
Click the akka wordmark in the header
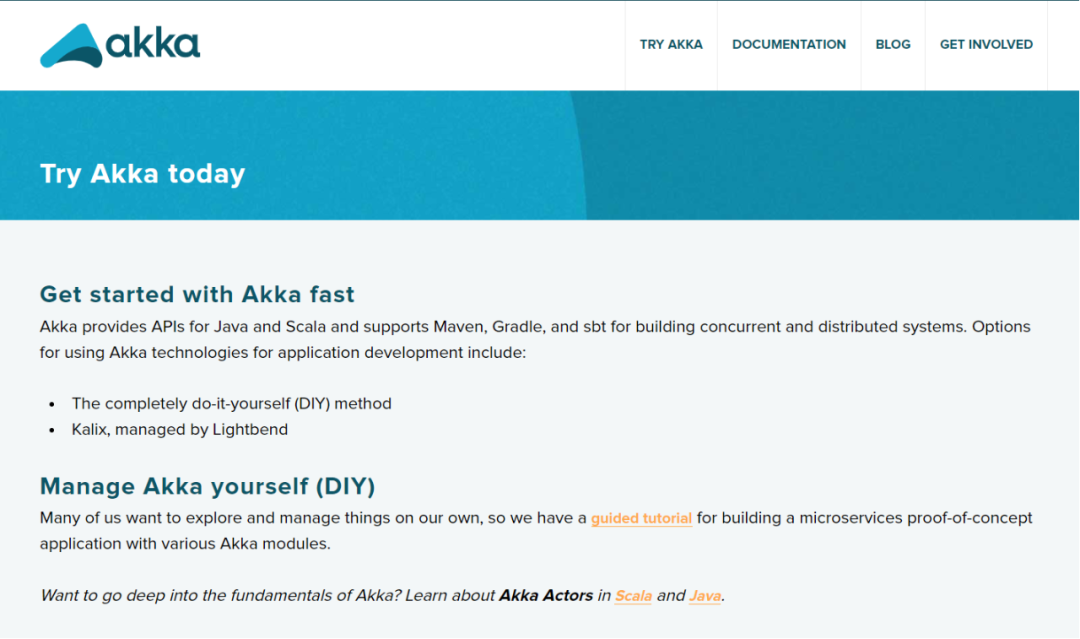[x=153, y=43]
